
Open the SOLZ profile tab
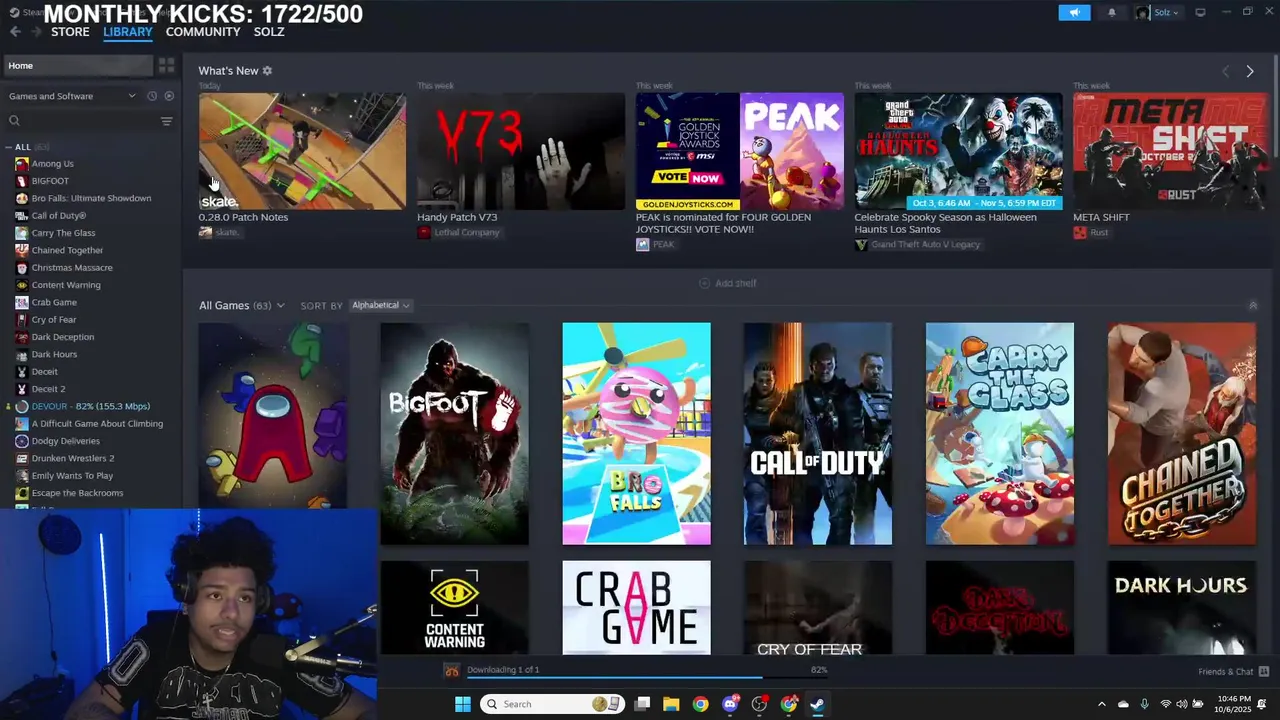point(269,32)
